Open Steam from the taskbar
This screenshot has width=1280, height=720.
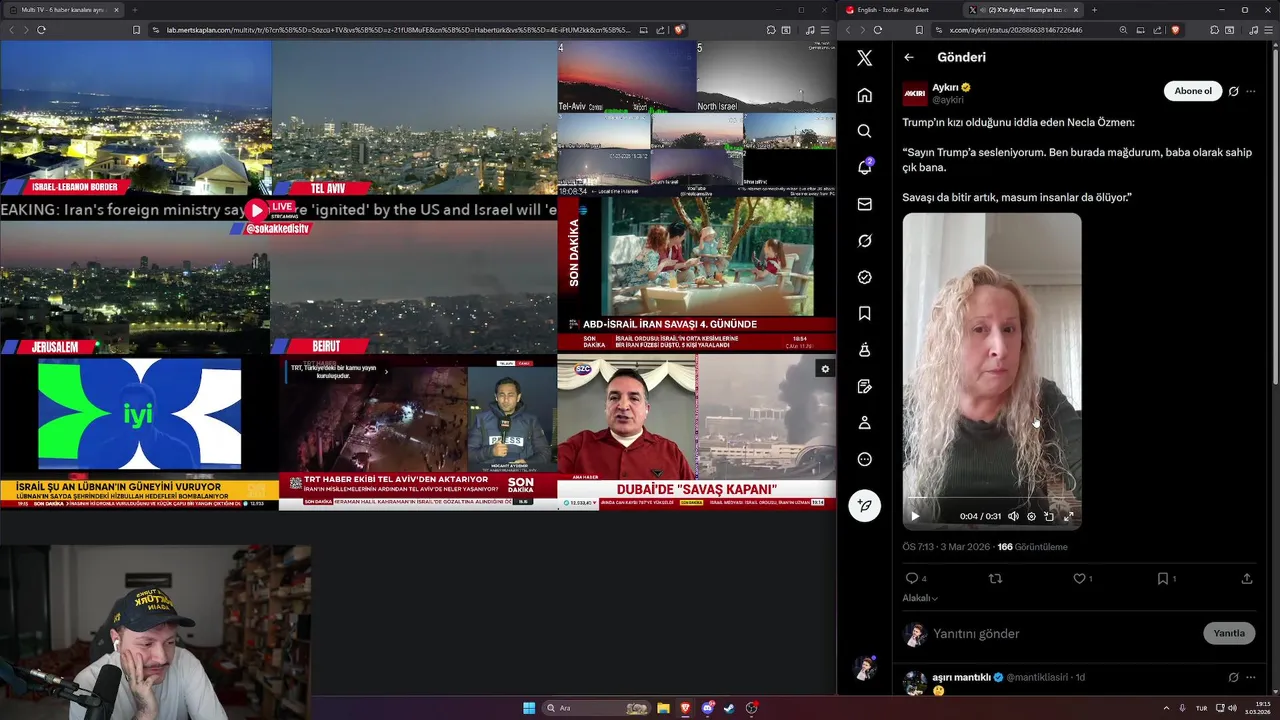[729, 708]
